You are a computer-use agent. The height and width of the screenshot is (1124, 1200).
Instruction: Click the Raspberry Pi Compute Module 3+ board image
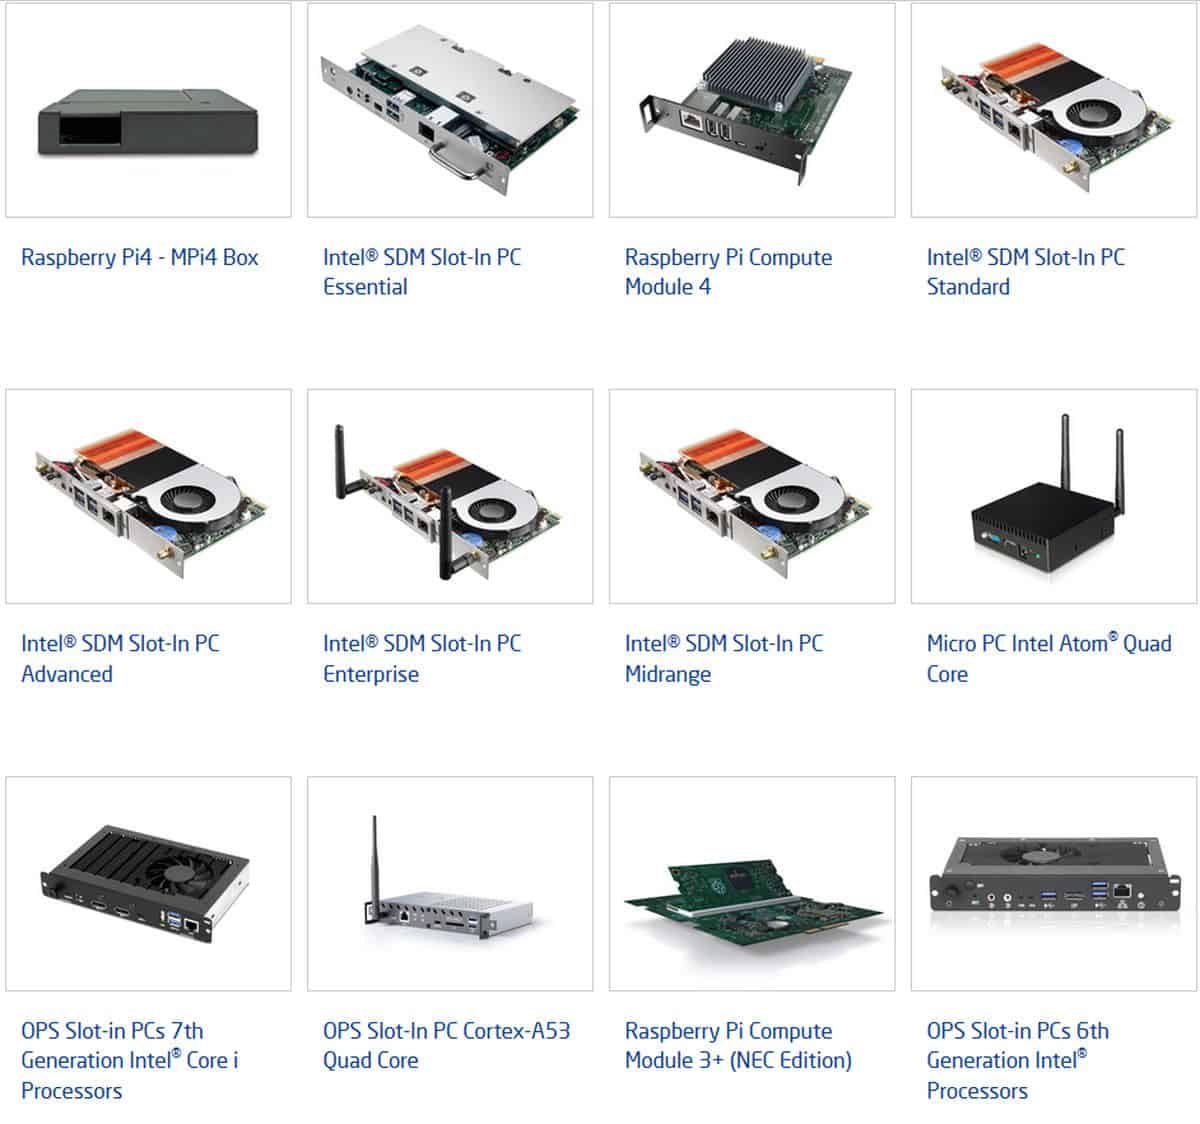tap(752, 884)
